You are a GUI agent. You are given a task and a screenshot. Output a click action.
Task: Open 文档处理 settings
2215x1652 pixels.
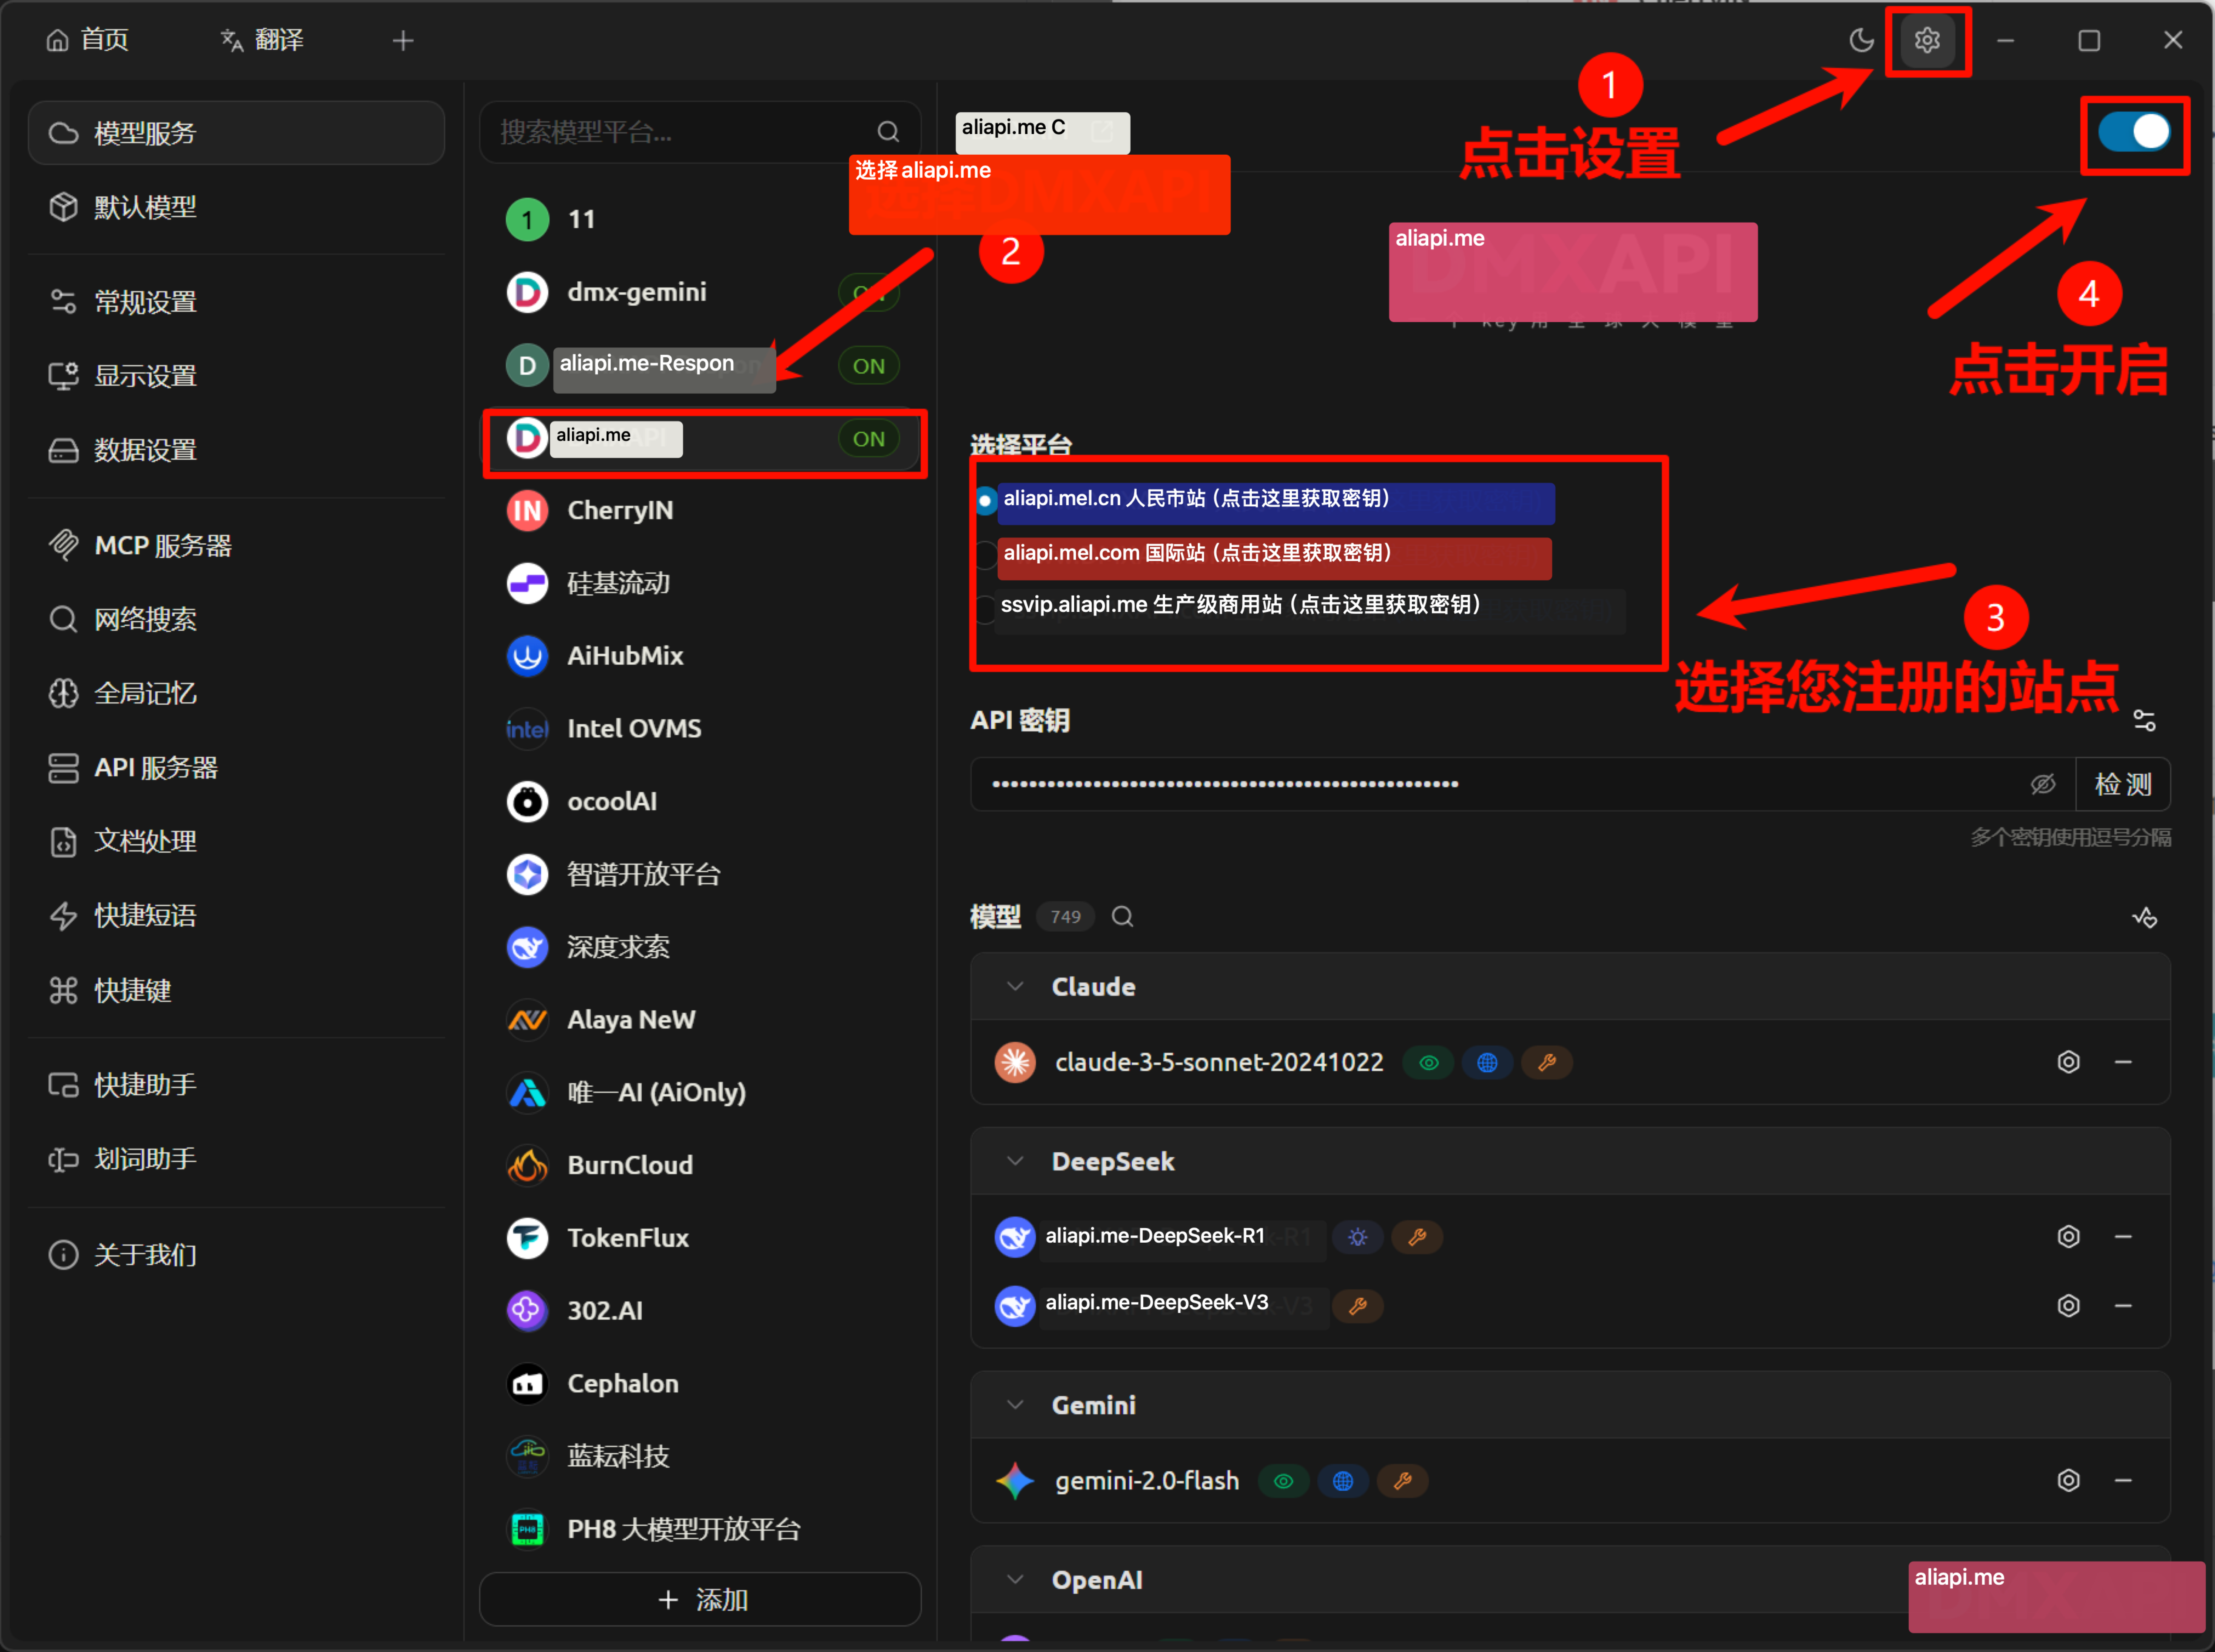point(236,842)
